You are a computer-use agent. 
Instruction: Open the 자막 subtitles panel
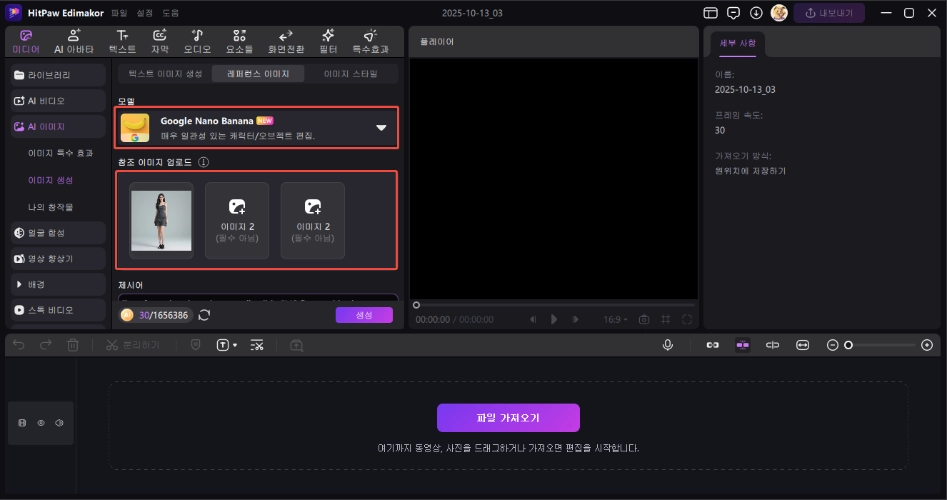159,41
